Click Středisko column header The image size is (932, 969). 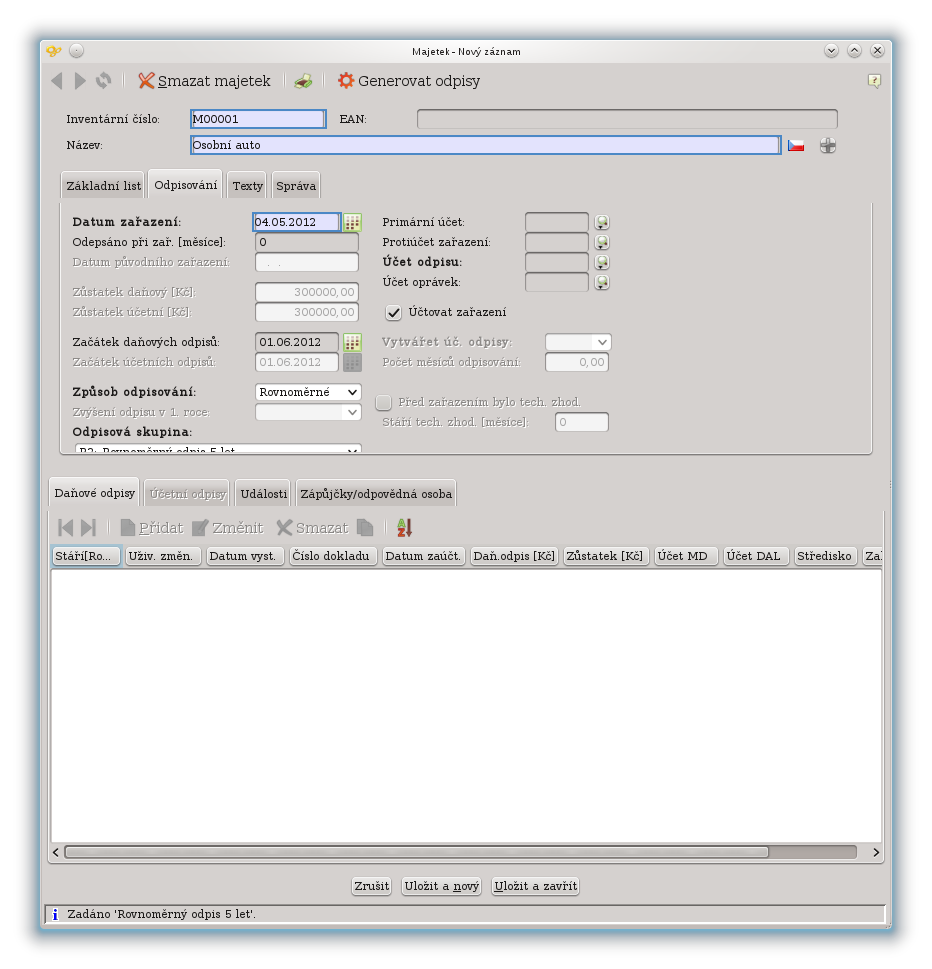tap(826, 556)
